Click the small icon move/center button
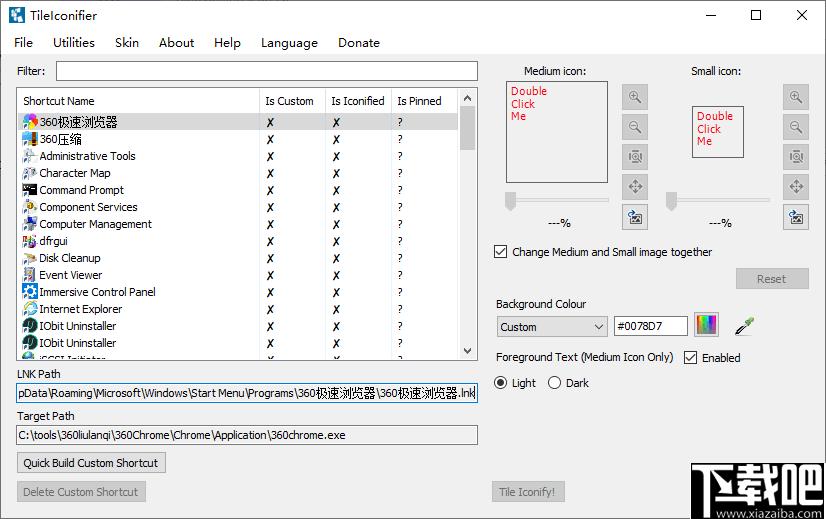 pos(796,187)
